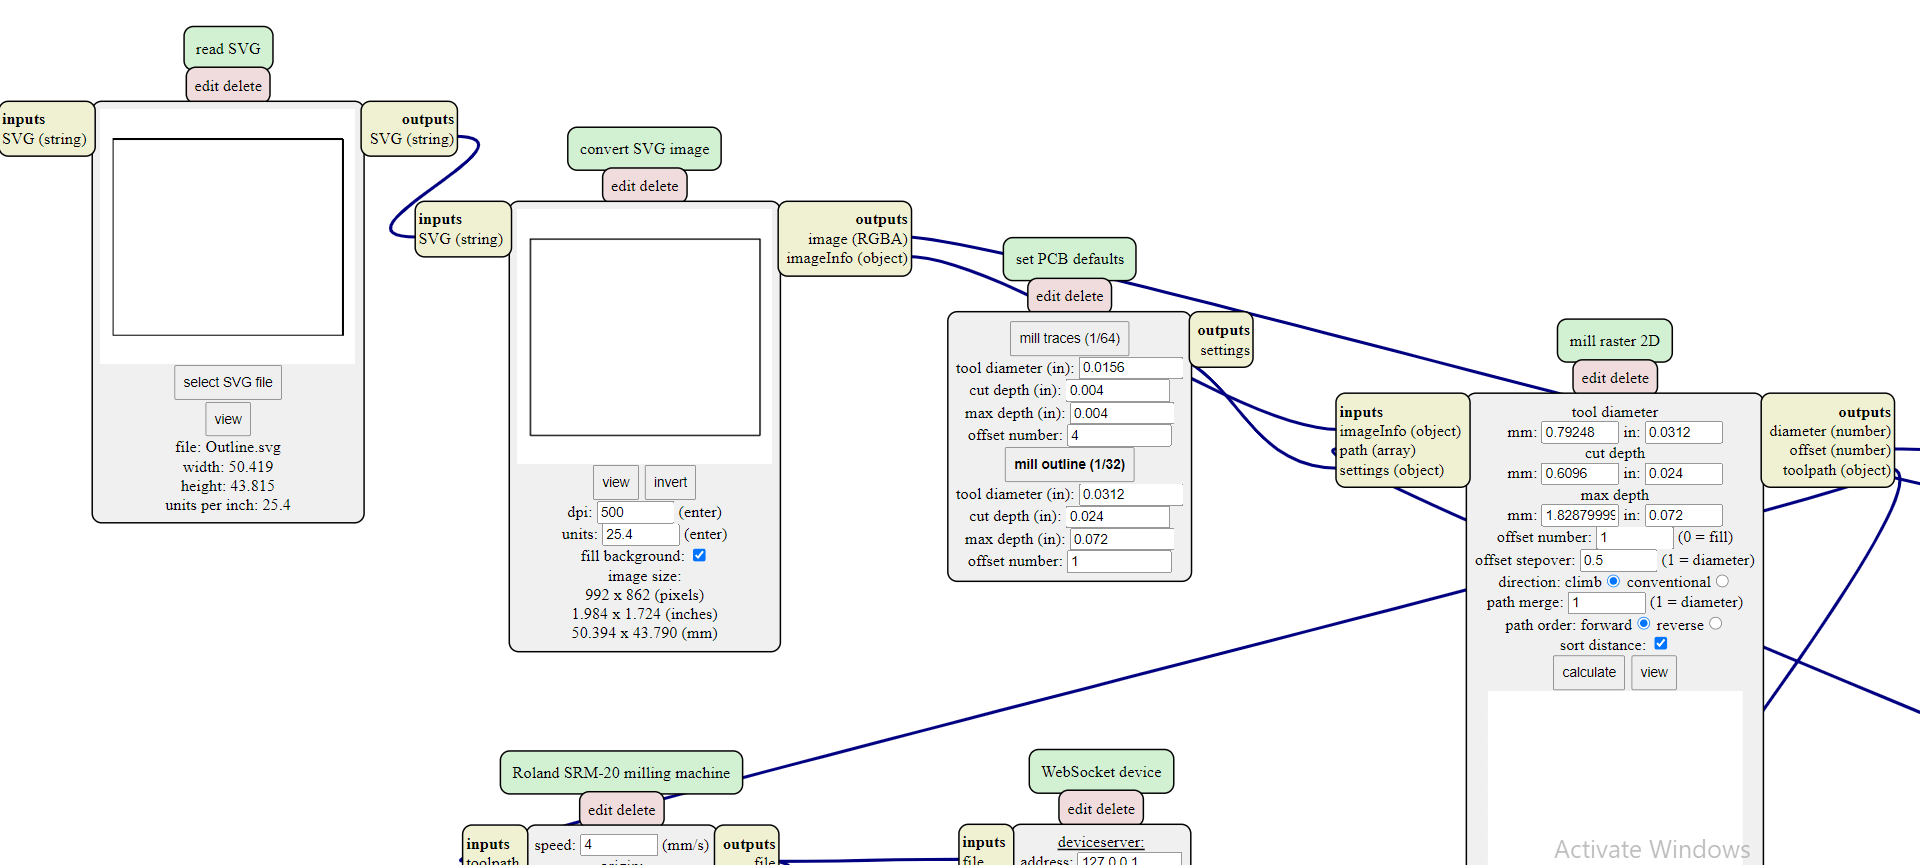
Task: Click 'image (RGBA)' output port
Action: (858, 239)
